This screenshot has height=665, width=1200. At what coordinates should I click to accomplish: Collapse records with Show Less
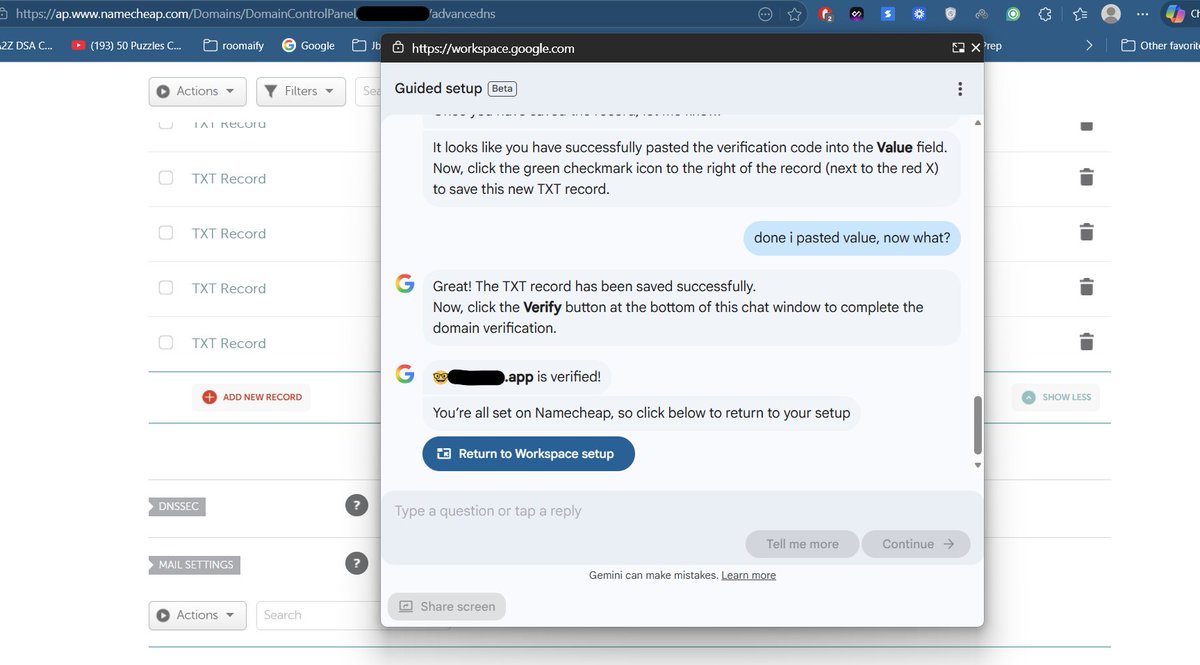pyautogui.click(x=1056, y=397)
